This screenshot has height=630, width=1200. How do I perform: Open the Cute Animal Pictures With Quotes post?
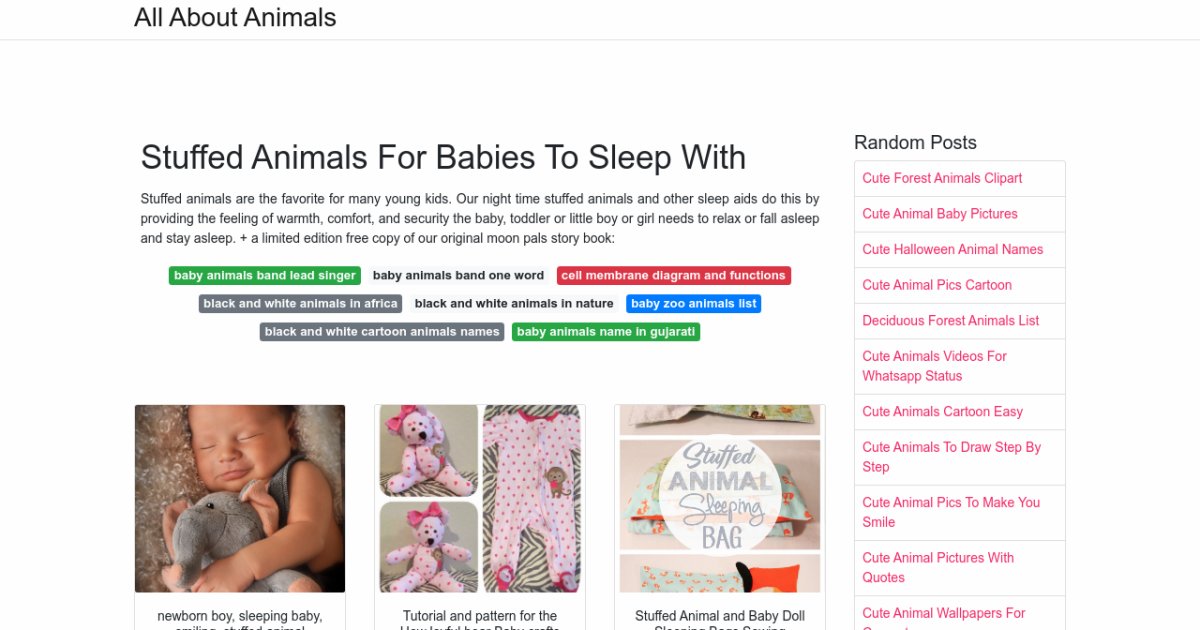point(938,567)
